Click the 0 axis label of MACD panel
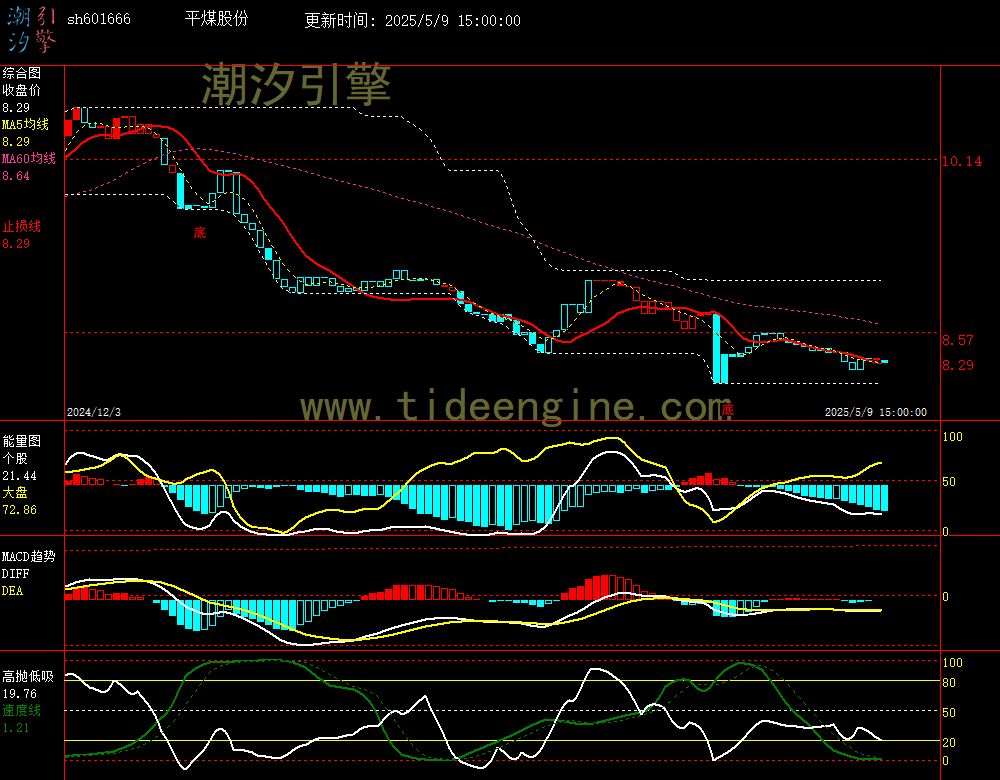The image size is (1000, 780). coord(946,596)
